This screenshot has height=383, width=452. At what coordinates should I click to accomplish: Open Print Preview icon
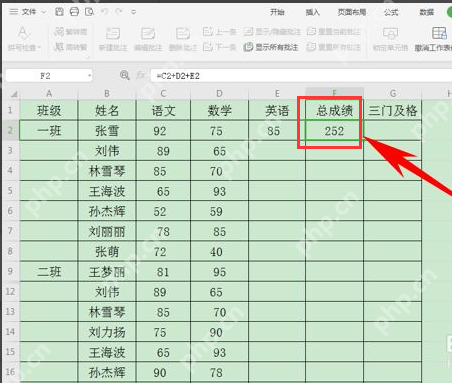click(x=89, y=12)
